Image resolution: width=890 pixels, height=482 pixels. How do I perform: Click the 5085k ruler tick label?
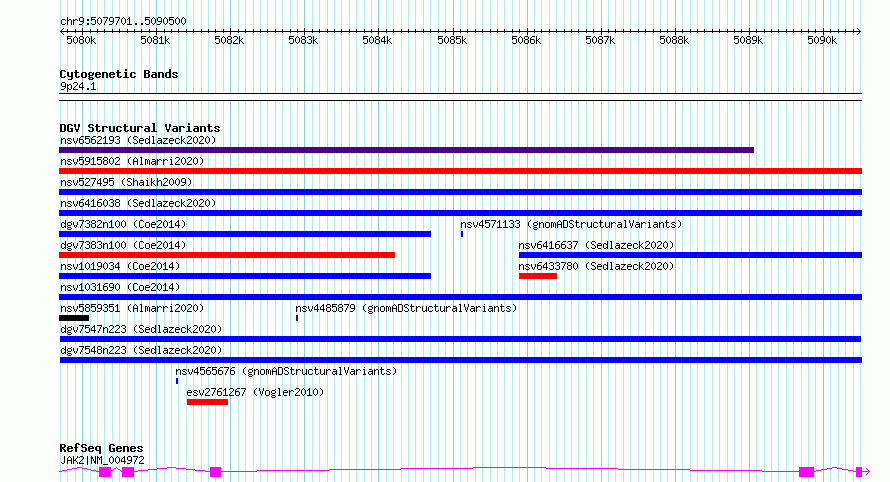pos(452,40)
